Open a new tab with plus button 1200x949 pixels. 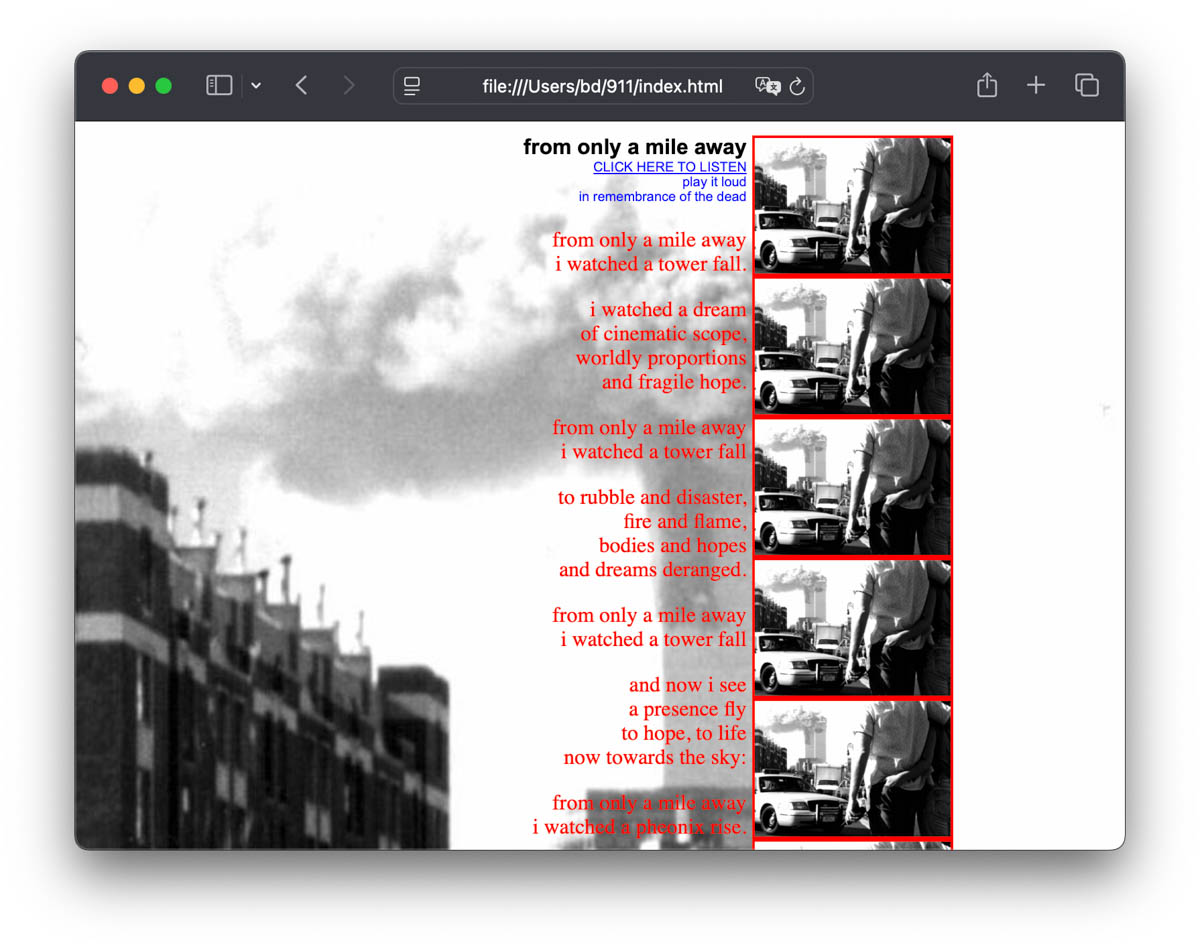(1035, 86)
